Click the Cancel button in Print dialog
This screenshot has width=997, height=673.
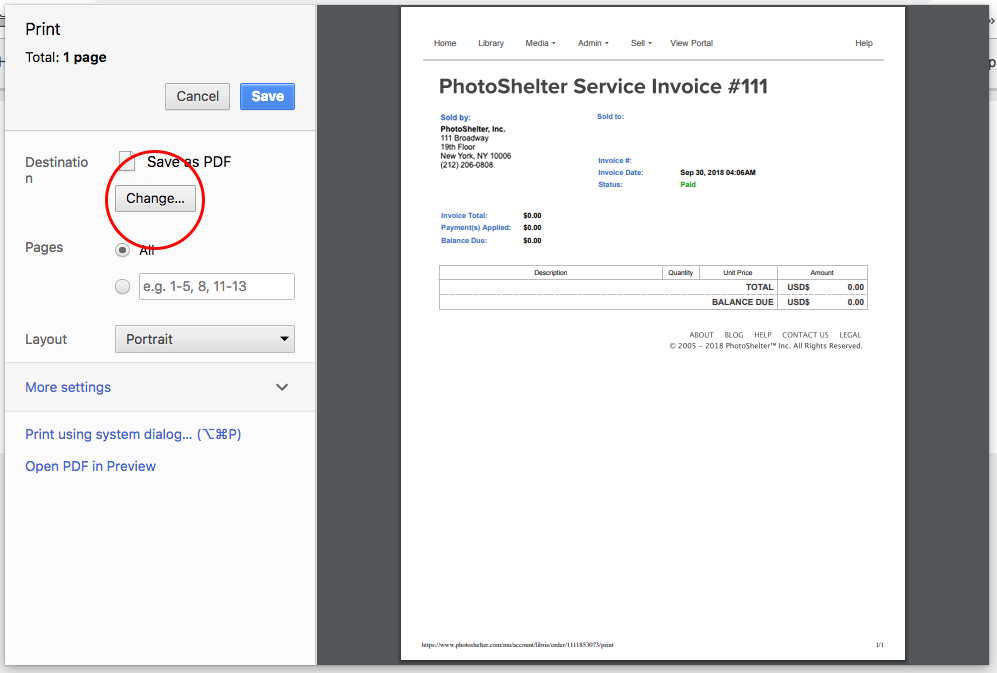tap(197, 97)
